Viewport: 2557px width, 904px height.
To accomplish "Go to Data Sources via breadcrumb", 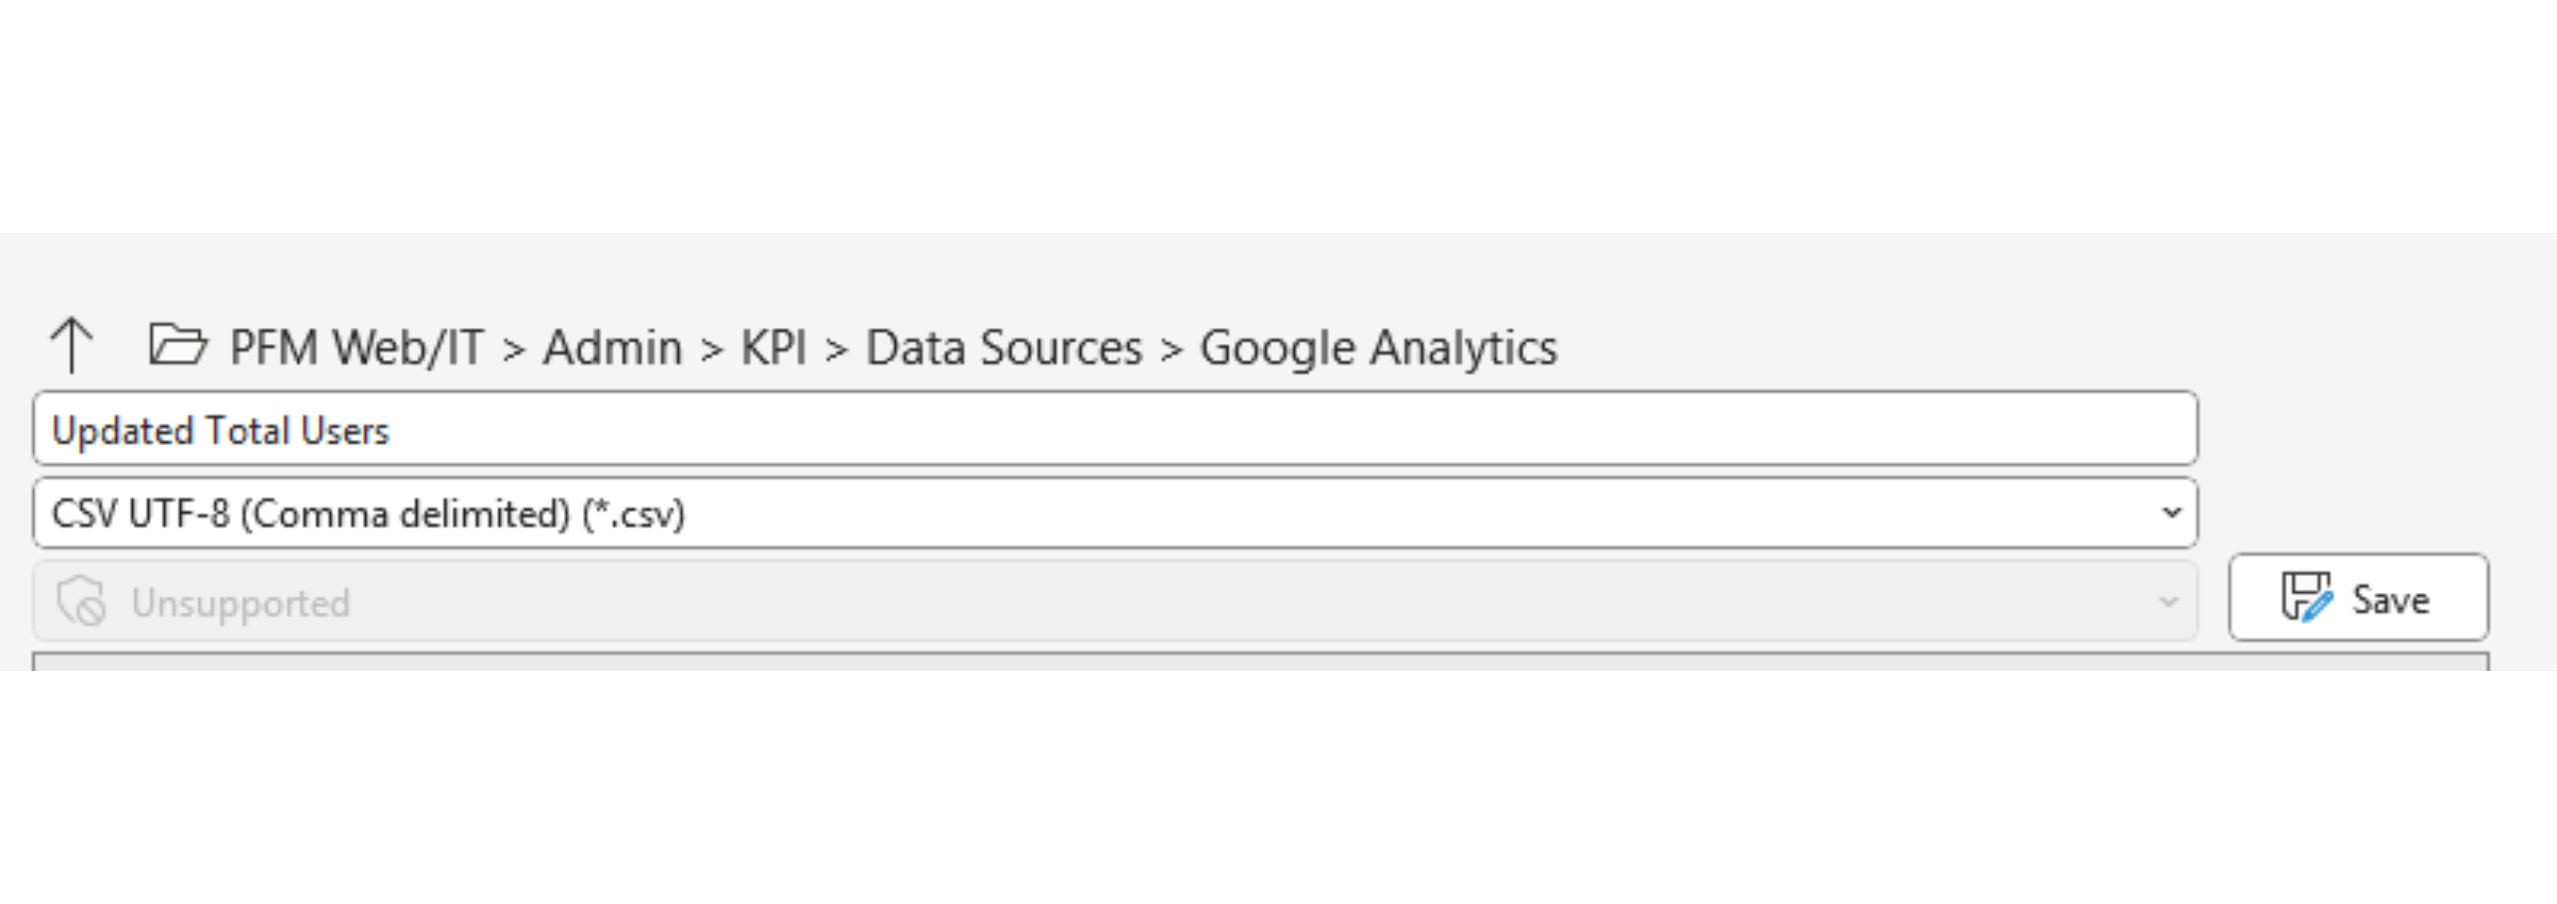I will coord(1003,347).
